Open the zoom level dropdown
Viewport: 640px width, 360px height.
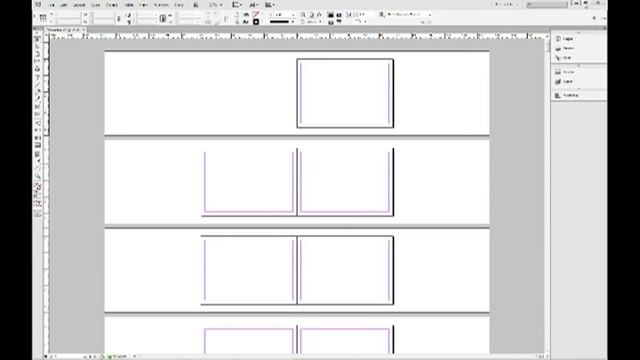(216, 5)
